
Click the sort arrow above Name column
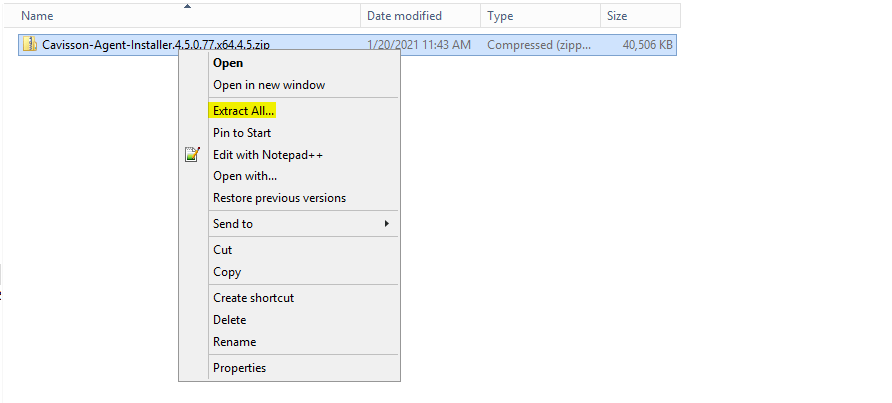coord(187,6)
